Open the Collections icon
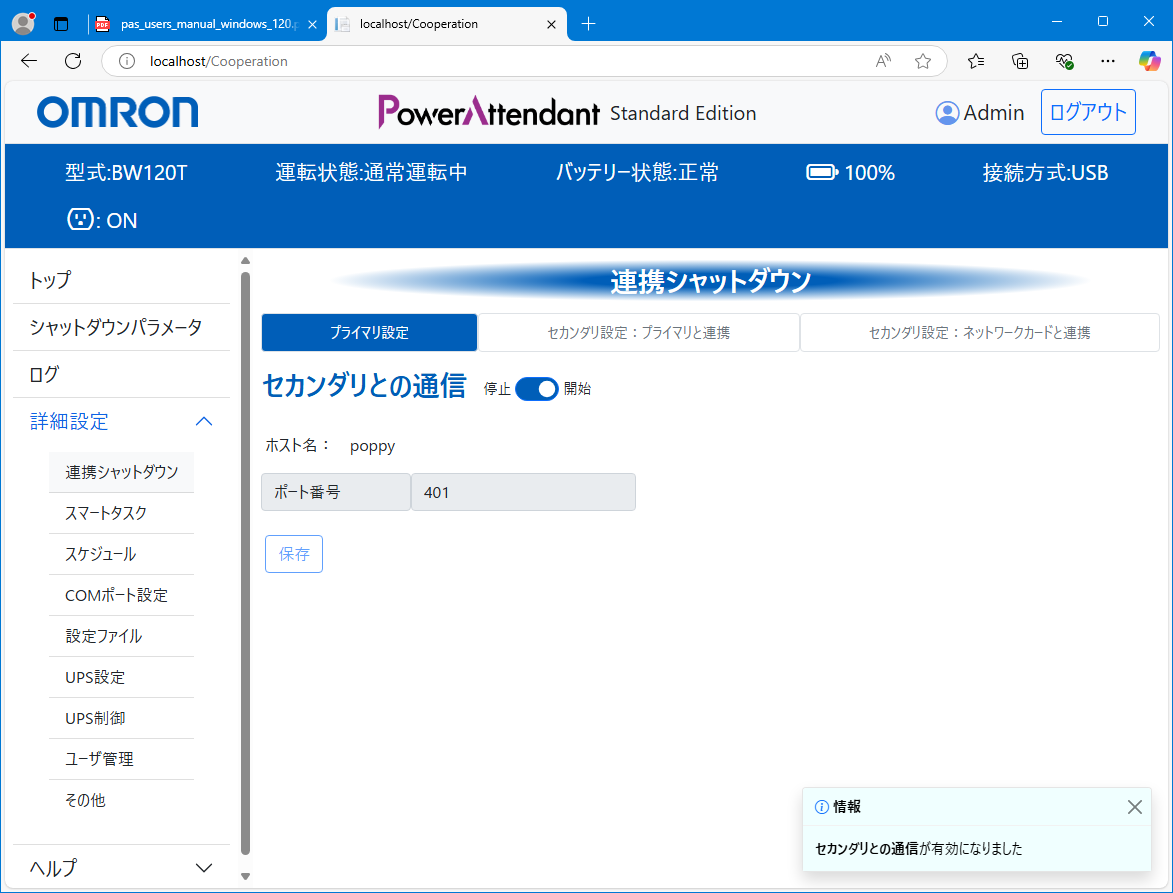This screenshot has width=1173, height=893. (x=1020, y=61)
